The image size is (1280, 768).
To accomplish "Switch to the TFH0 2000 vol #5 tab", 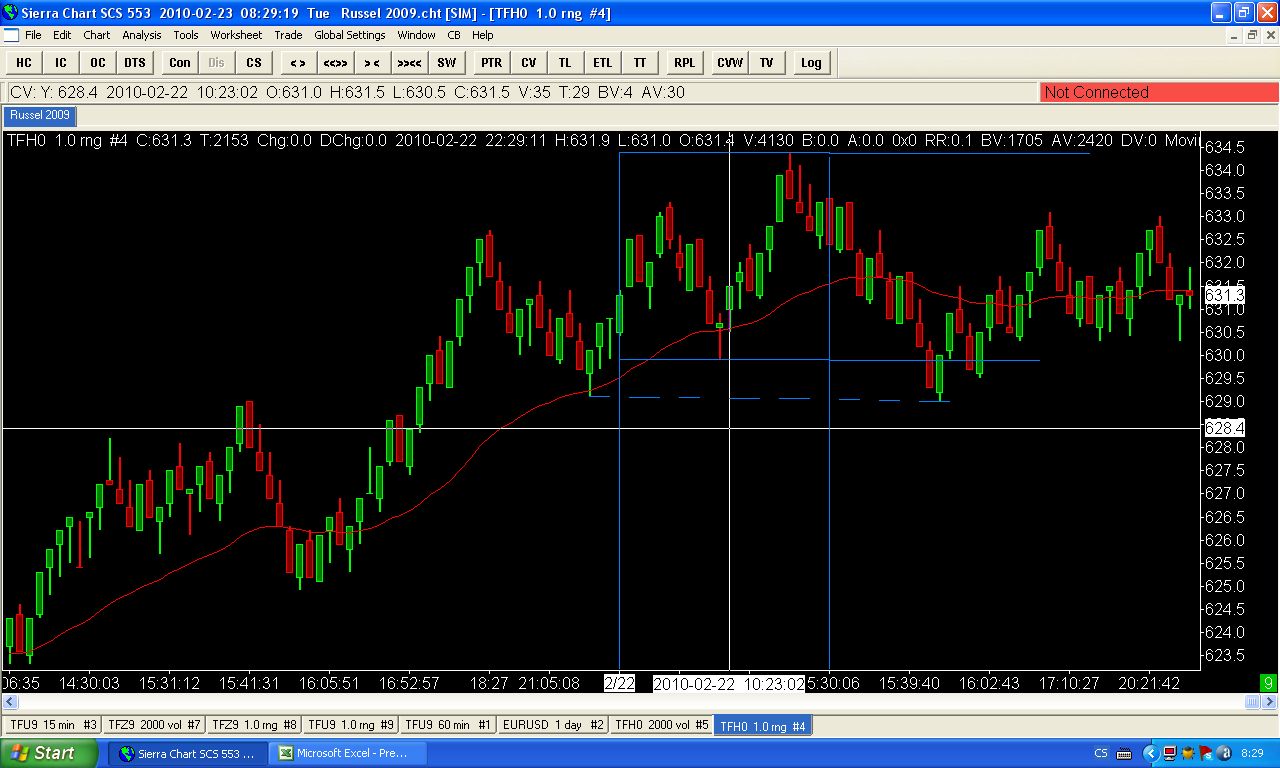I will point(662,725).
